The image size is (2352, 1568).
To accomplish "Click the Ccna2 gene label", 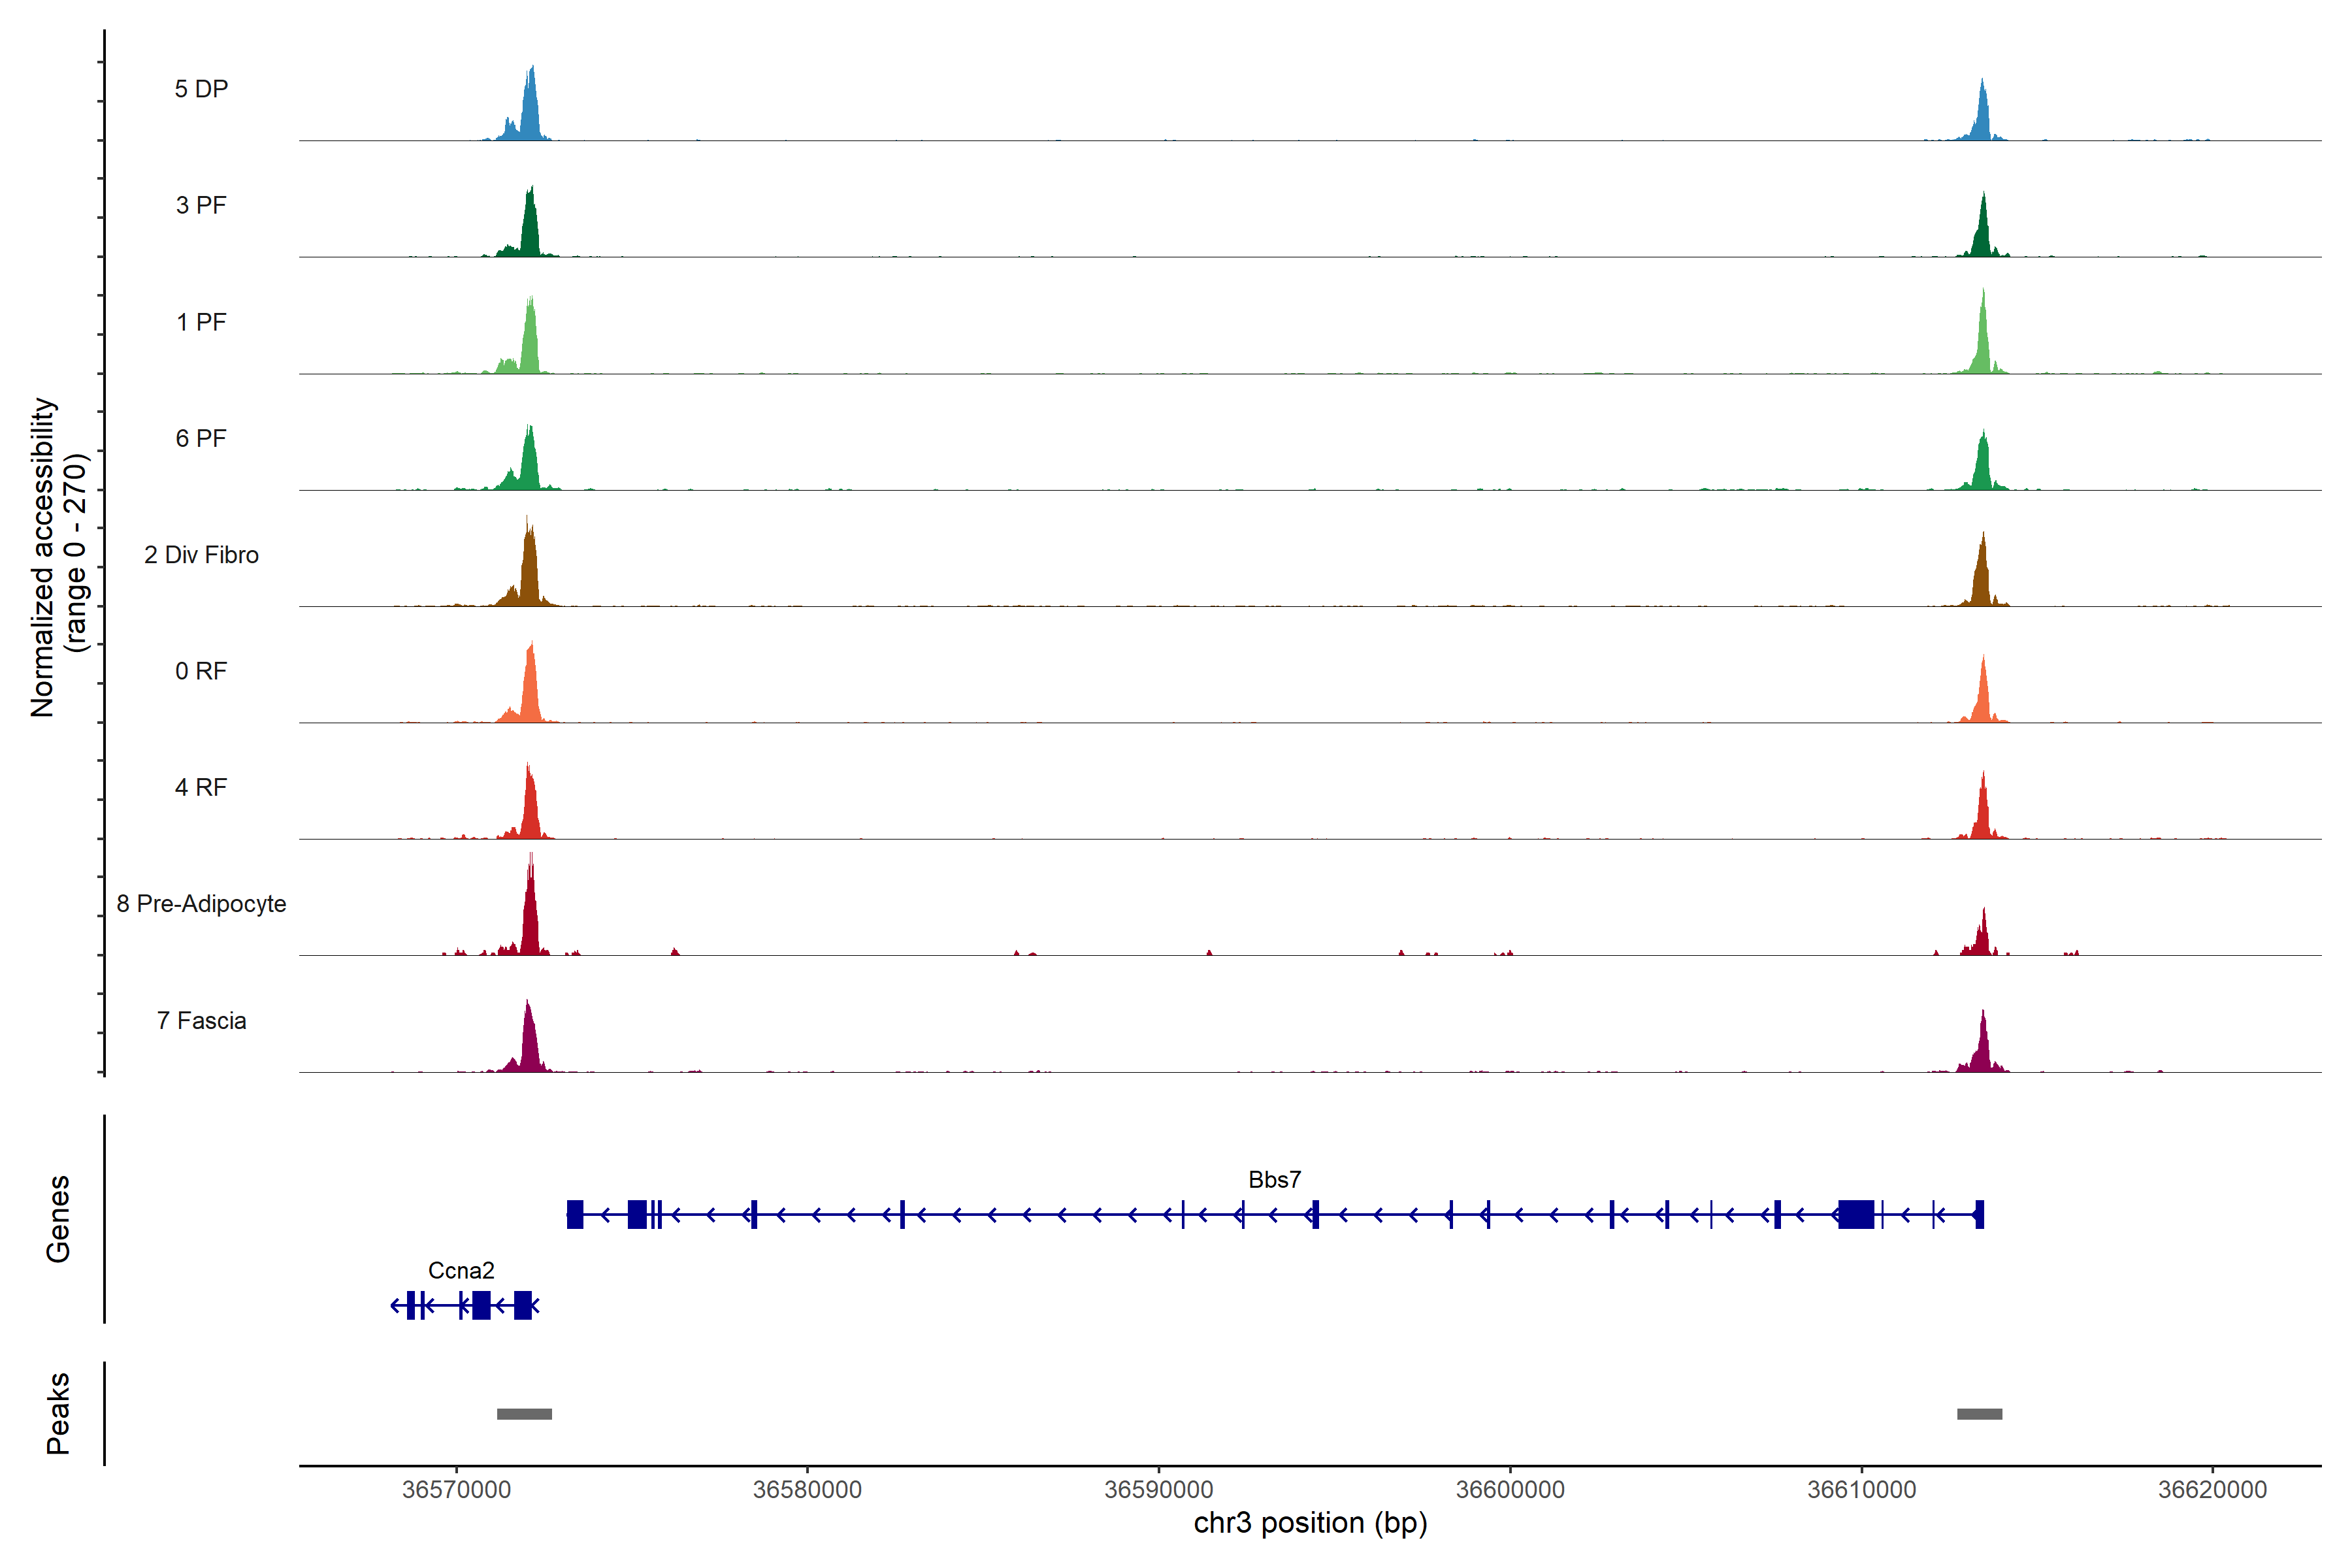I will pyautogui.click(x=461, y=1271).
